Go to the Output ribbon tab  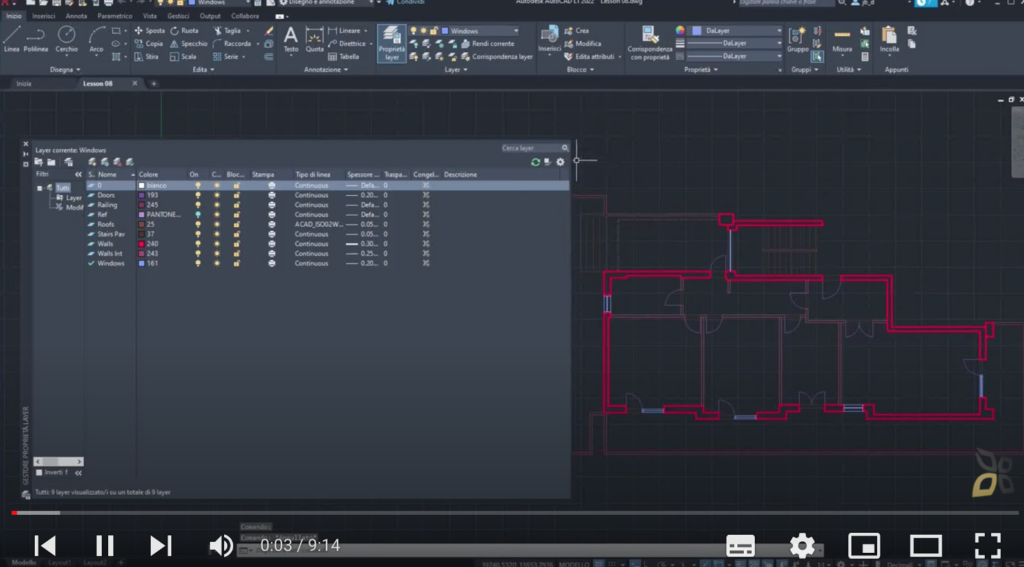pyautogui.click(x=210, y=16)
